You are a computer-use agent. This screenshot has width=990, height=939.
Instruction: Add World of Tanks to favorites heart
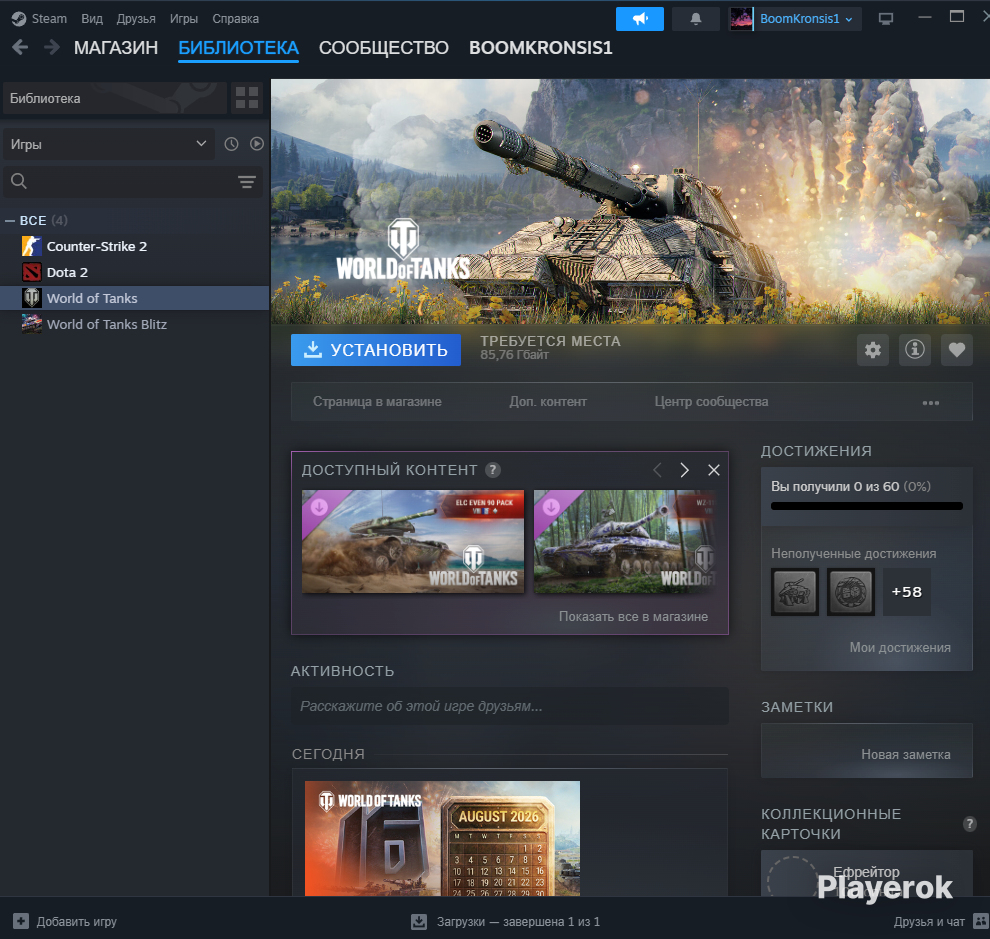(x=957, y=350)
